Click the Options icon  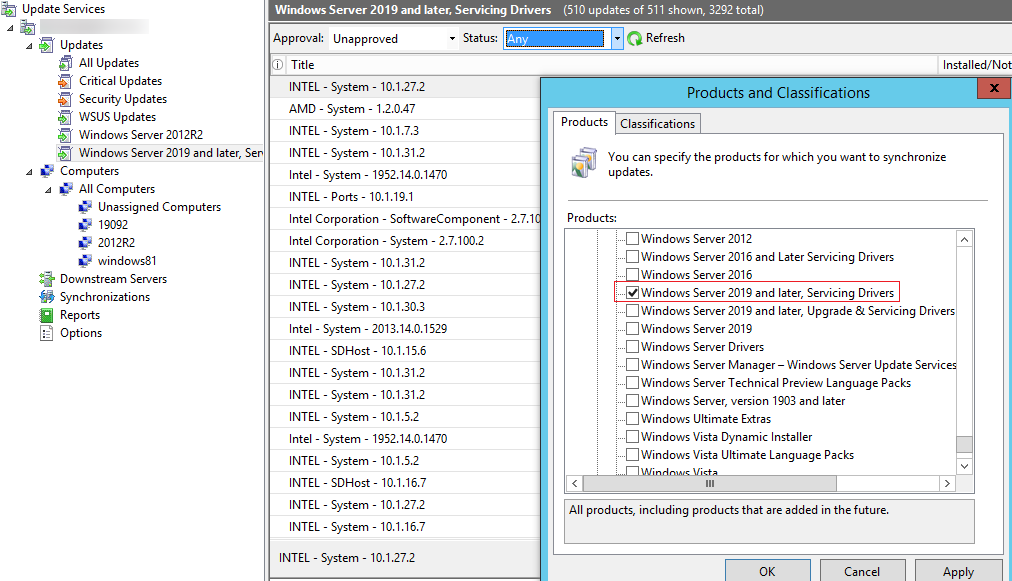pyautogui.click(x=46, y=334)
